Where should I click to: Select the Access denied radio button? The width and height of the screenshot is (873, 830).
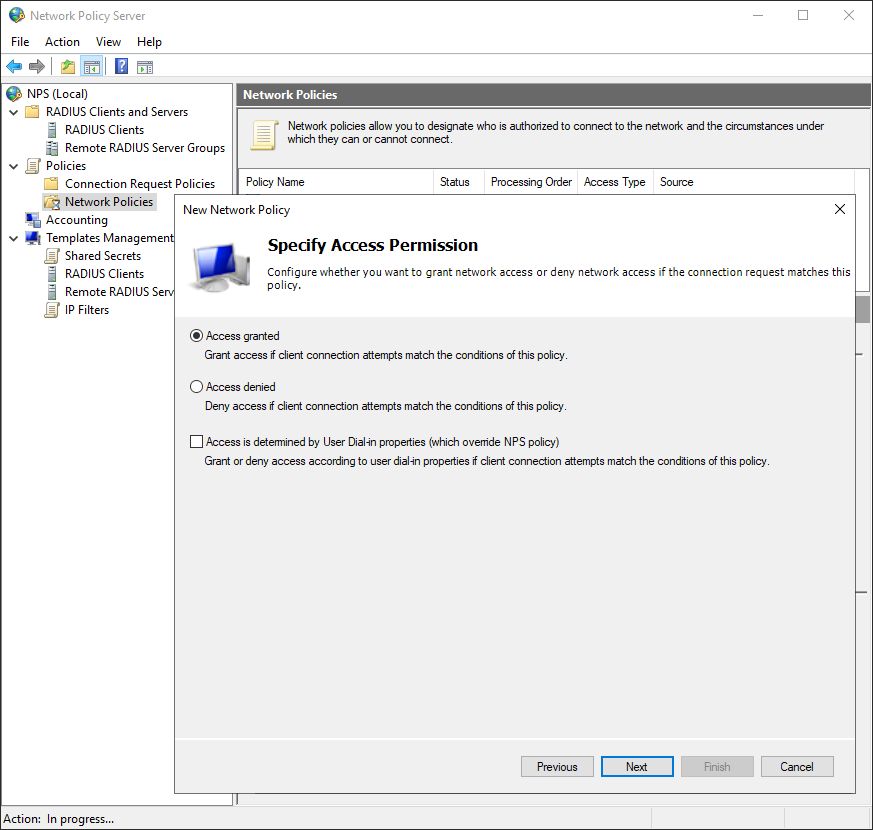pyautogui.click(x=196, y=386)
